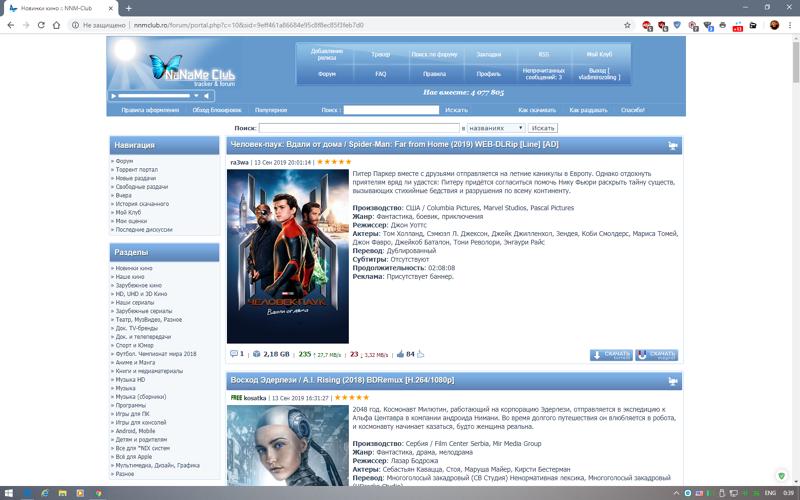Open 'Торрент портал' navigation link

click(x=137, y=169)
